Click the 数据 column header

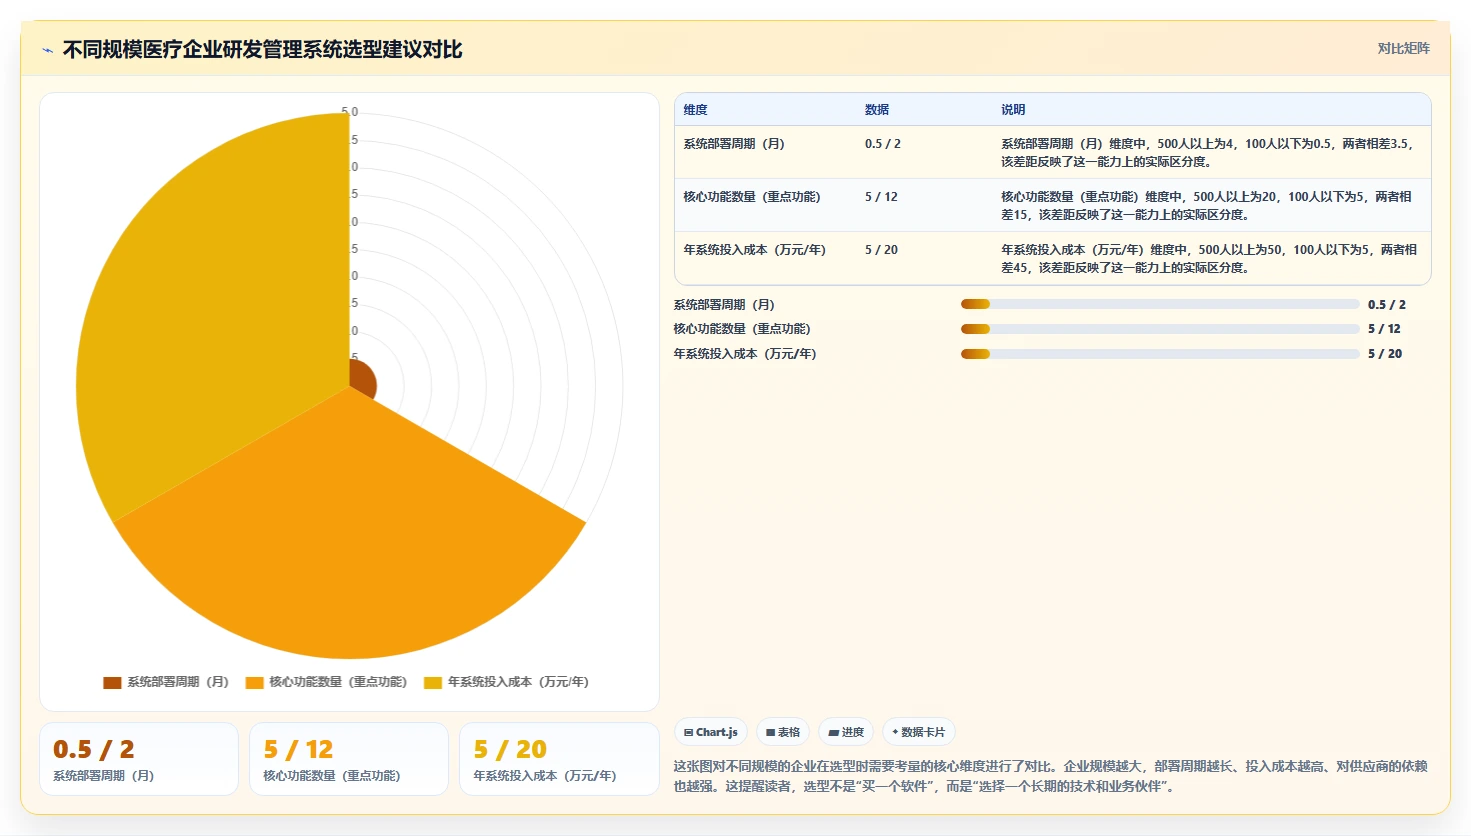point(877,110)
